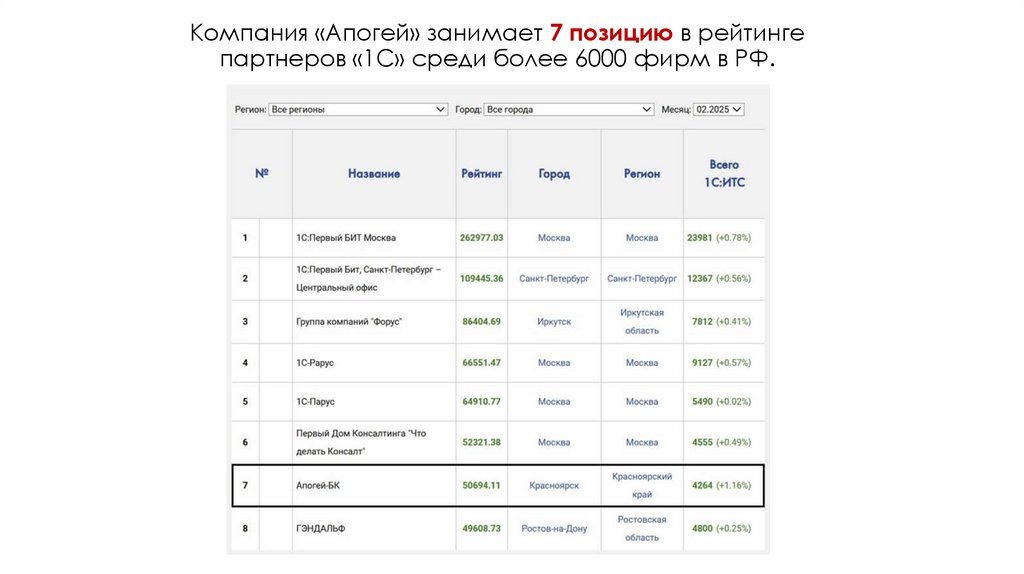Click rating value 52321.38
This screenshot has height=574, width=1024.
click(481, 442)
